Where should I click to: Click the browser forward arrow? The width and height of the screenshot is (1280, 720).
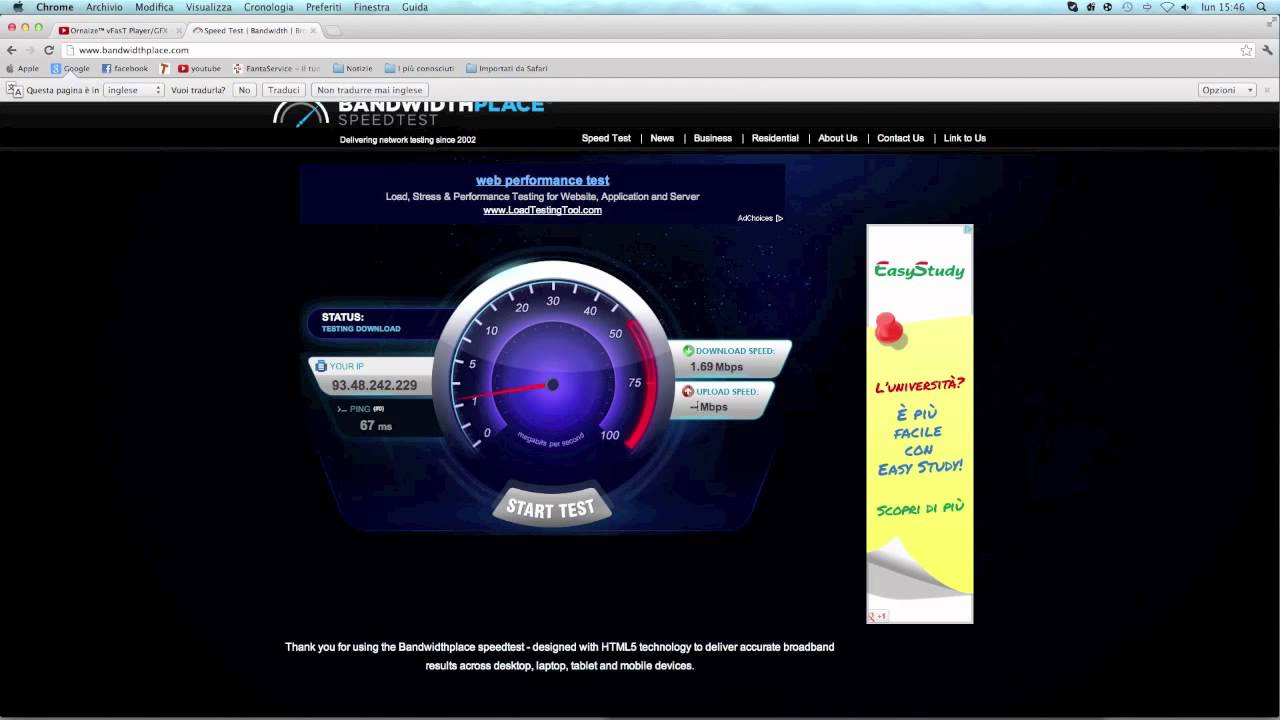pyautogui.click(x=30, y=50)
